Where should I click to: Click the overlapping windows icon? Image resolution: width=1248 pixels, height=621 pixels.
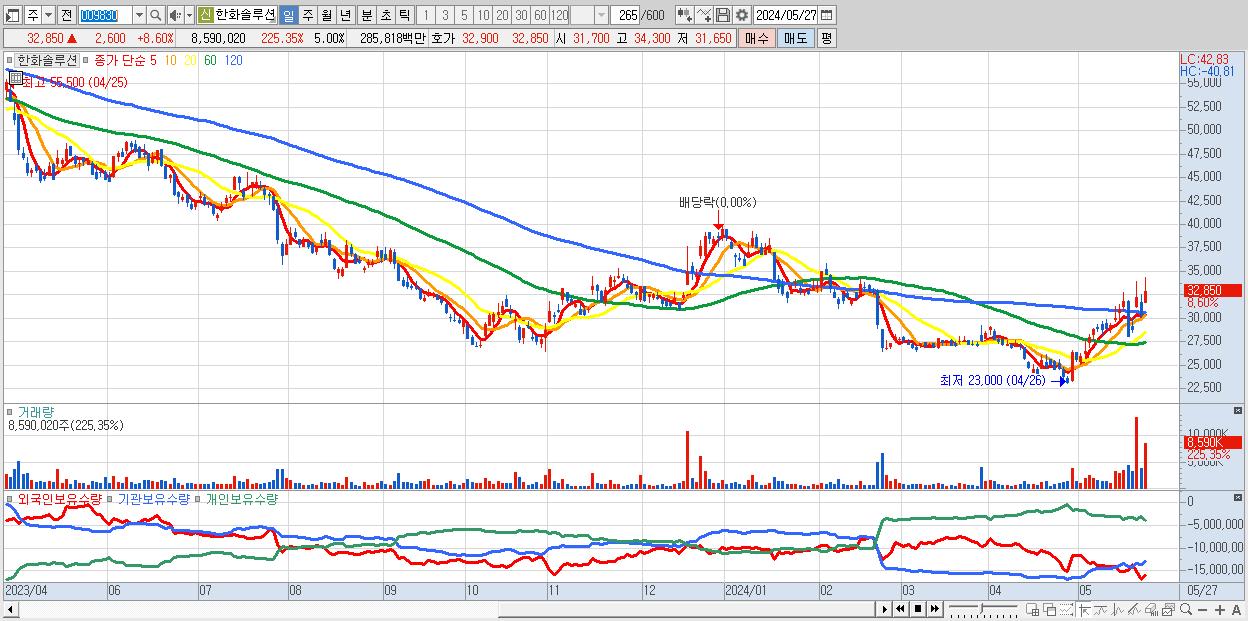coord(1050,609)
